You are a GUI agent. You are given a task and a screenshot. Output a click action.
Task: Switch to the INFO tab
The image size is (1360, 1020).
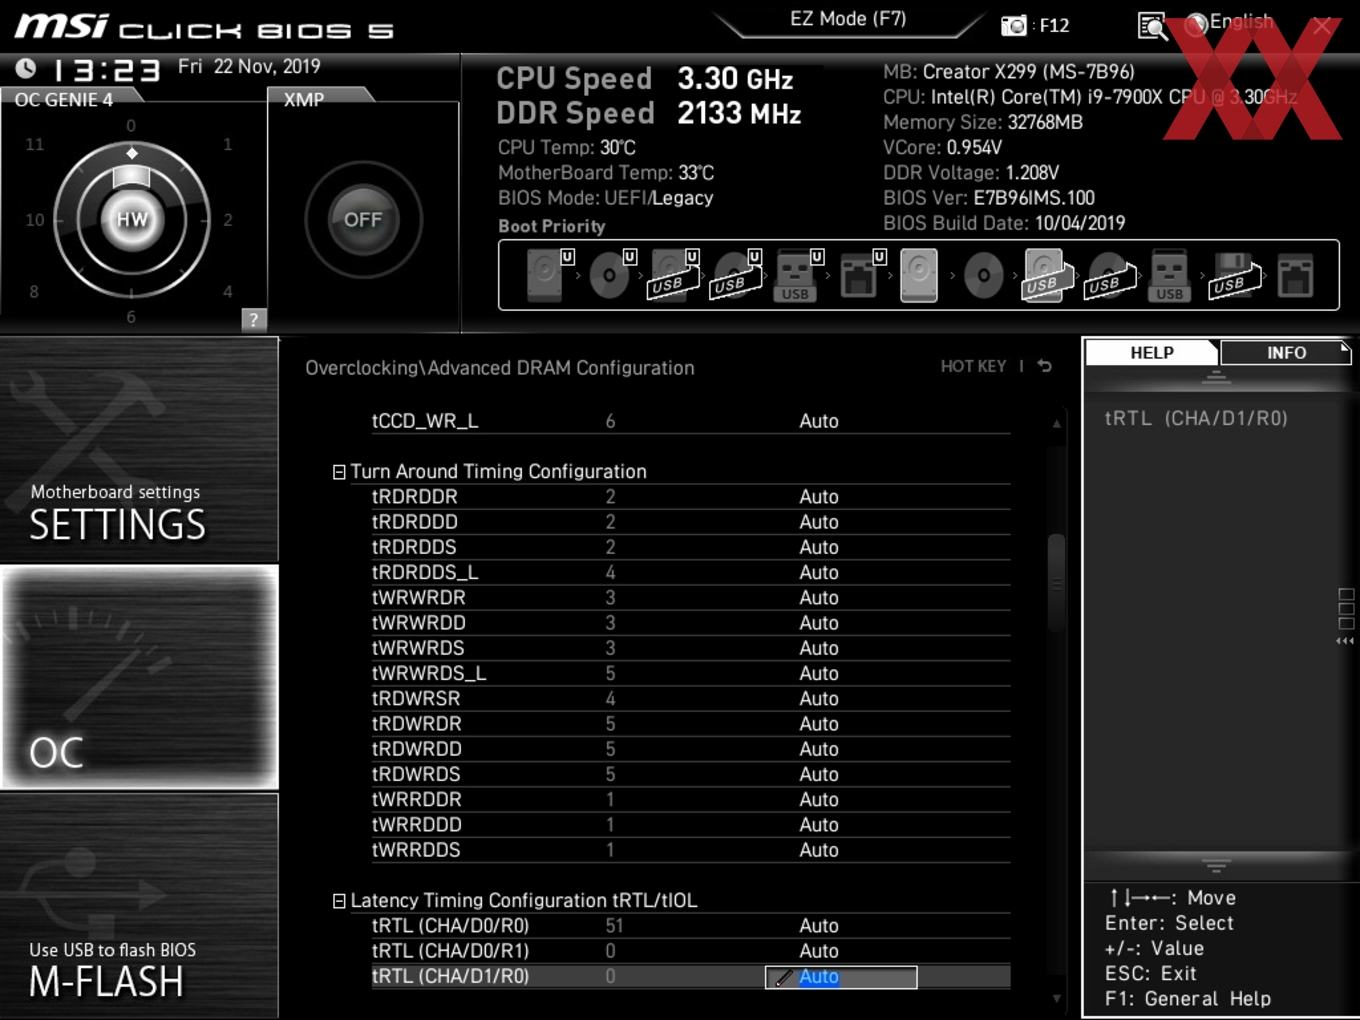[1286, 352]
